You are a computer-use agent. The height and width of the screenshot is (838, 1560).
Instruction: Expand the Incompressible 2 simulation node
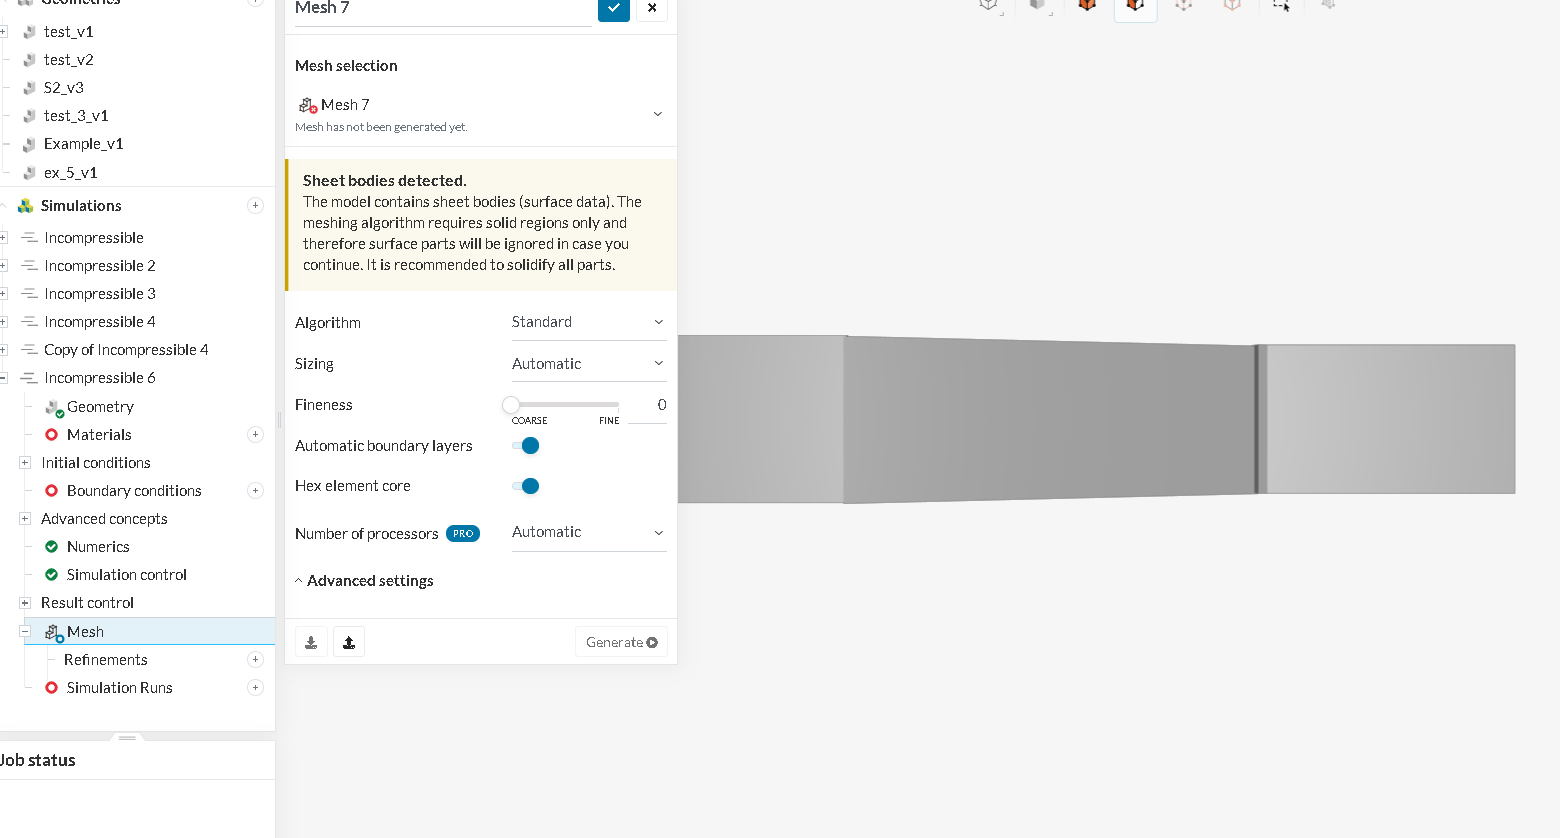tap(3, 265)
